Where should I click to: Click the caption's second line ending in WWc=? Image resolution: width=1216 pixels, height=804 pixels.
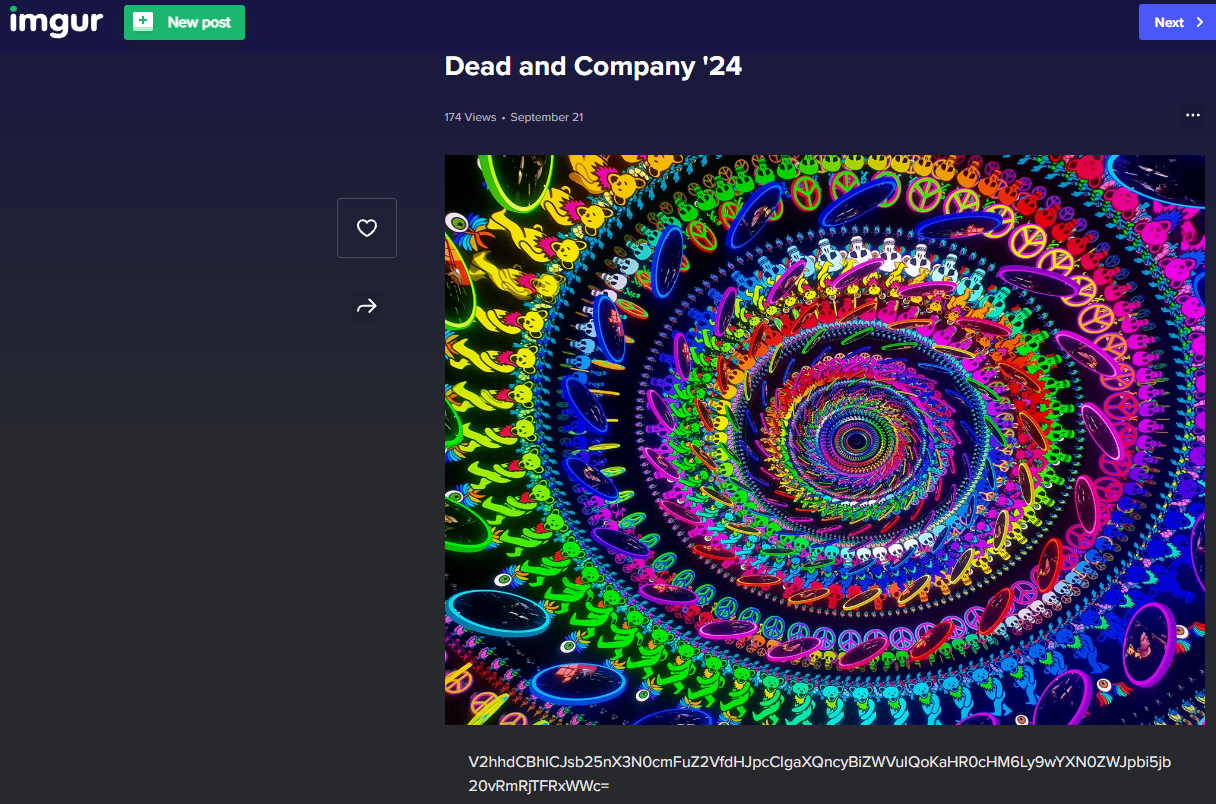click(538, 786)
